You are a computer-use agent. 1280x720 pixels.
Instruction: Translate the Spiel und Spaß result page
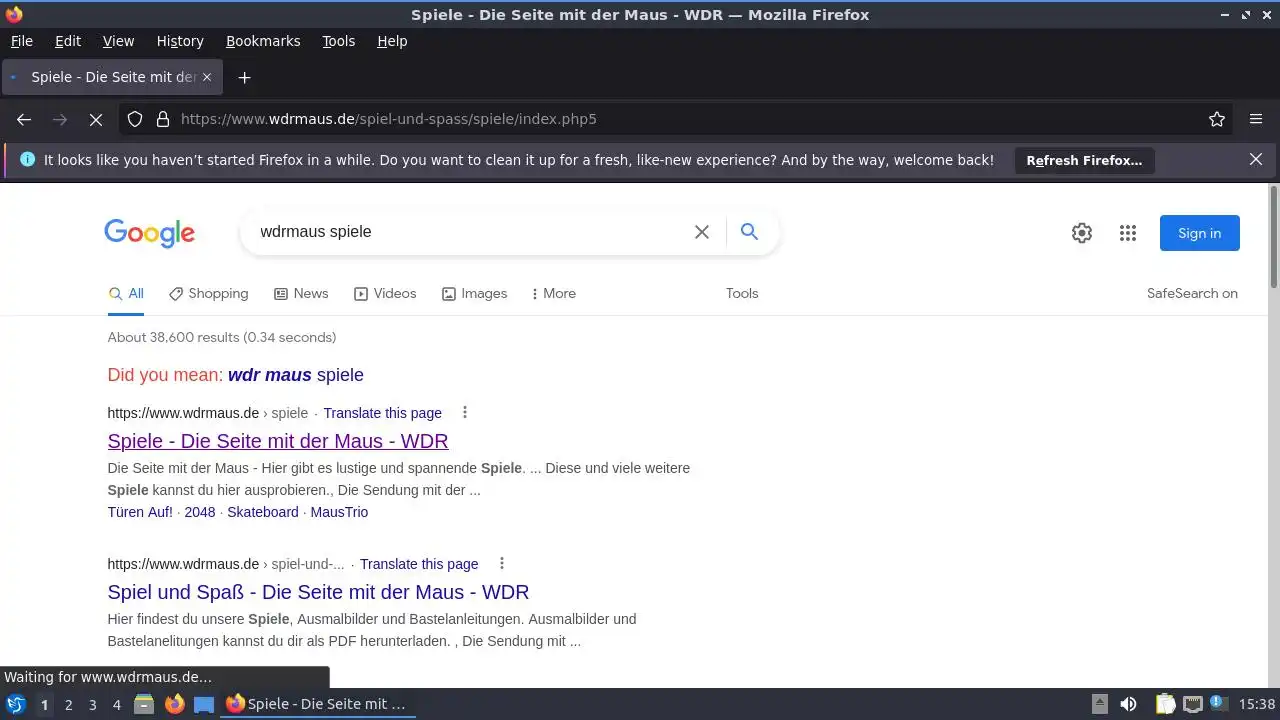(x=419, y=564)
